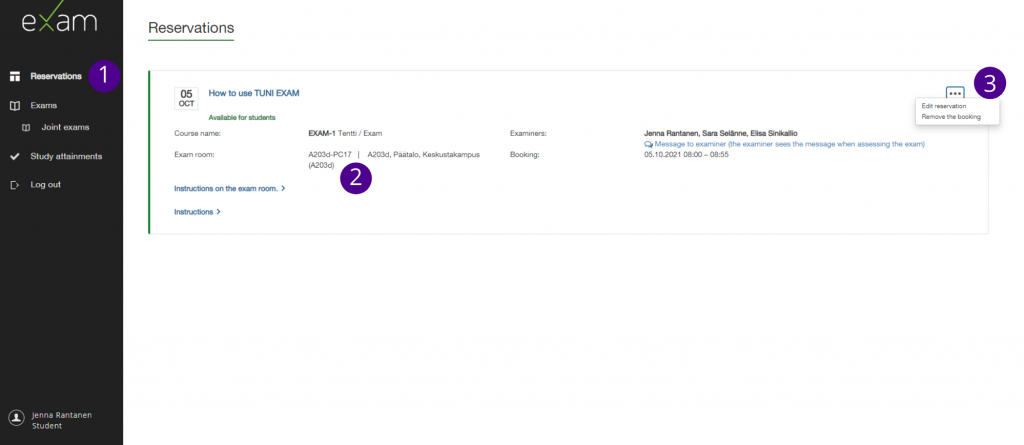
Task: Open the Reservations sidebar item
Action: pyautogui.click(x=56, y=76)
